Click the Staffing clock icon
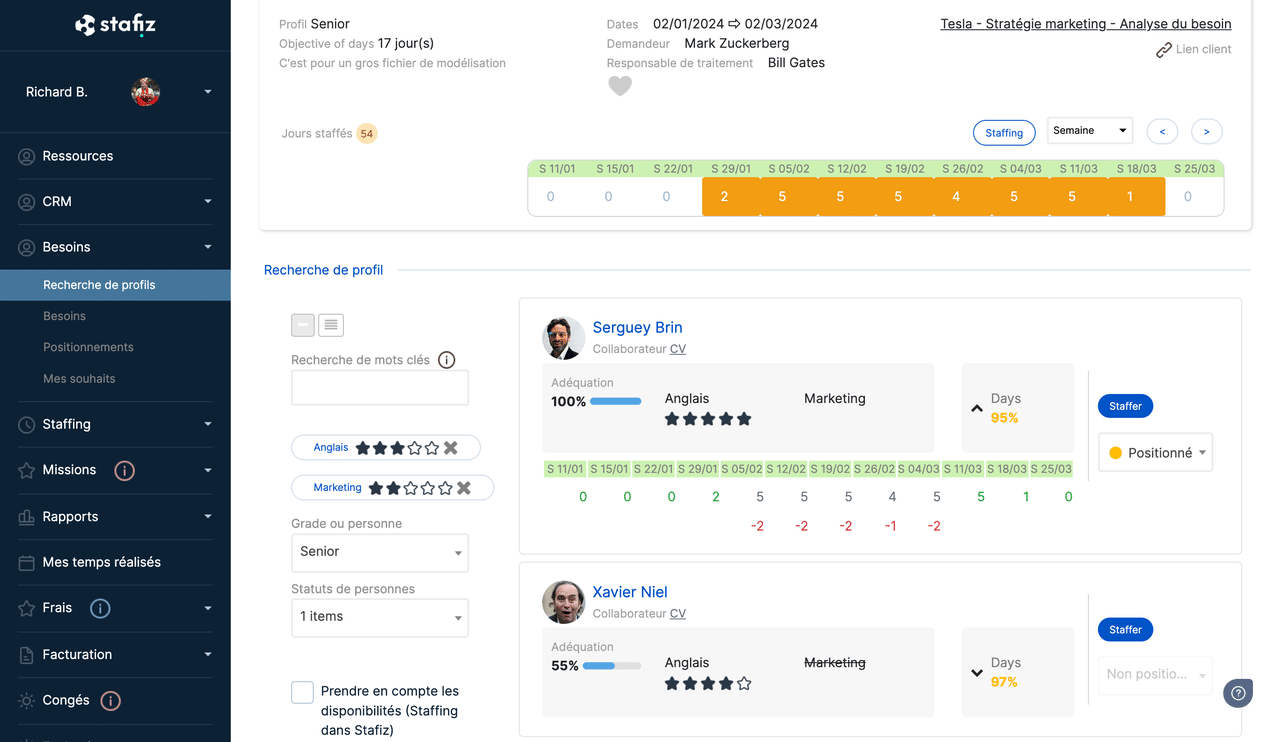 (x=27, y=425)
